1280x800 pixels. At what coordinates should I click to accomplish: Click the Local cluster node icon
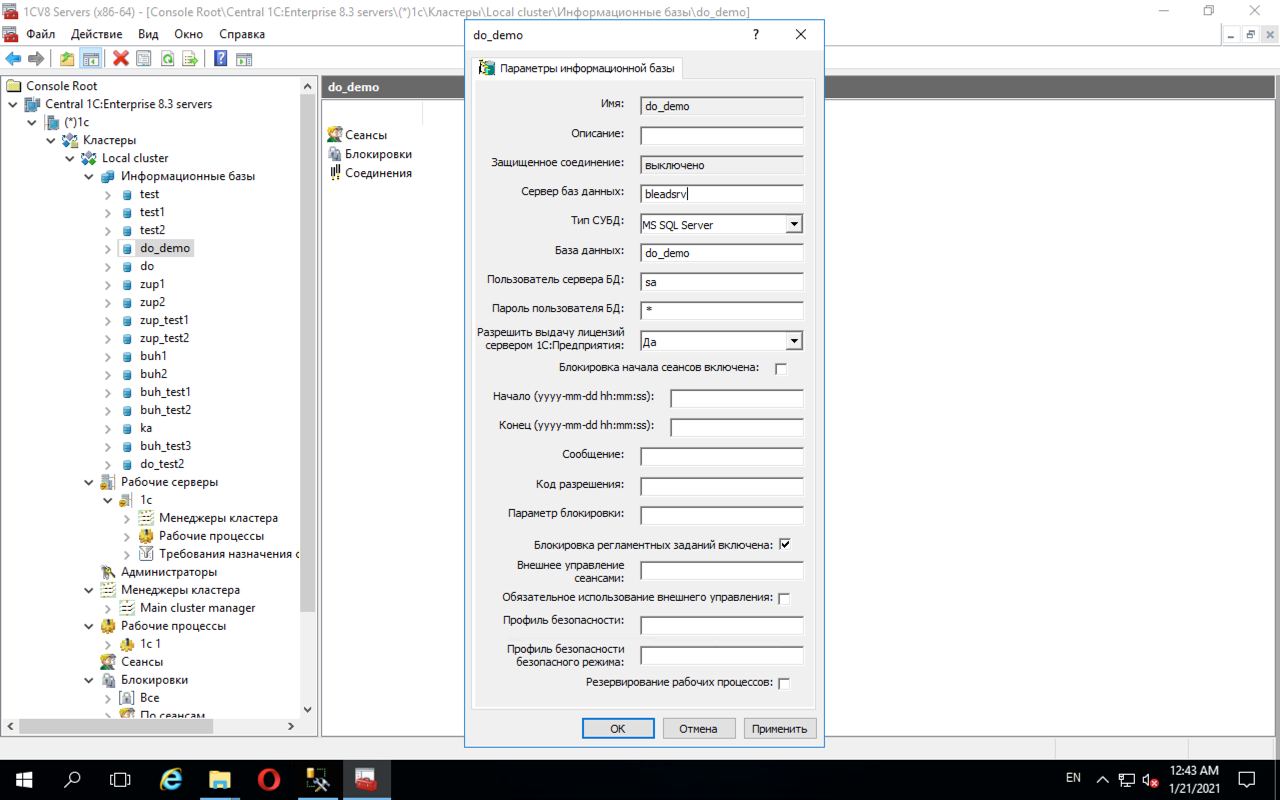click(x=89, y=158)
